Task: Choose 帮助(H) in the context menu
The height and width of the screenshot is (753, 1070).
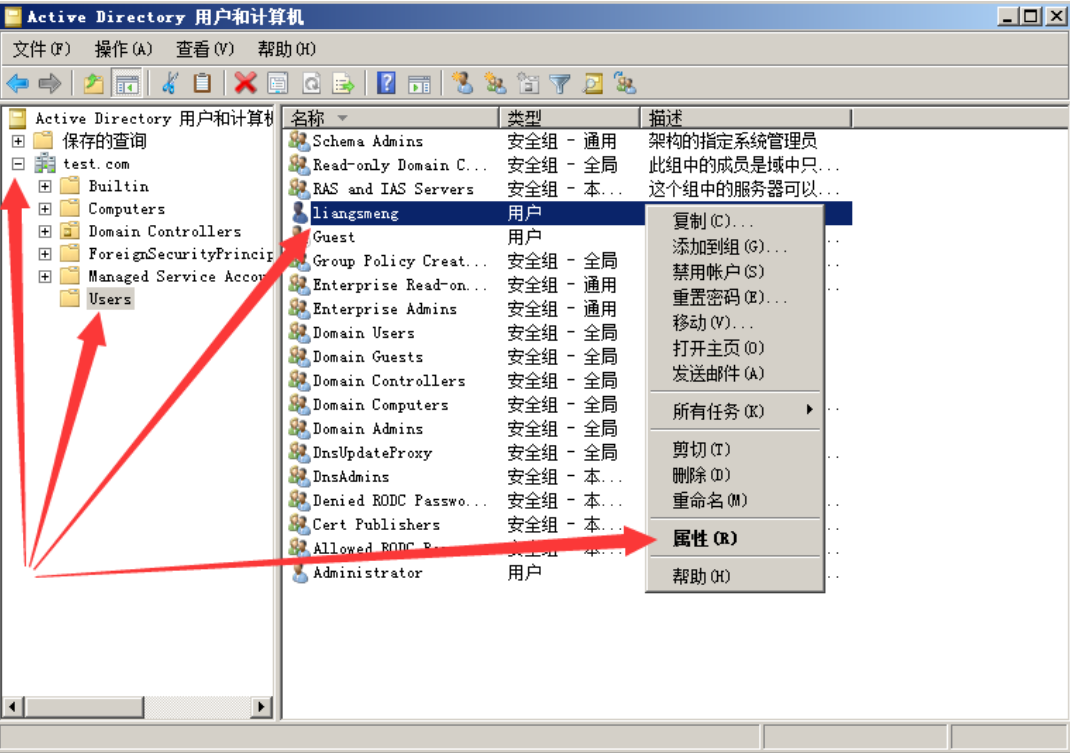Action: click(735, 577)
